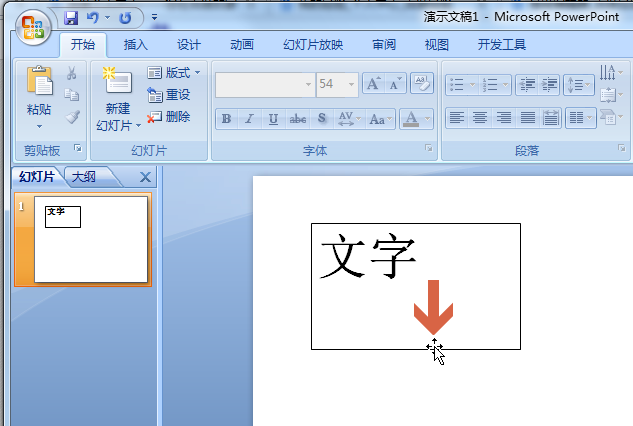Switch to the 幻灯片 pane tab
The height and width of the screenshot is (426, 633).
(37, 177)
